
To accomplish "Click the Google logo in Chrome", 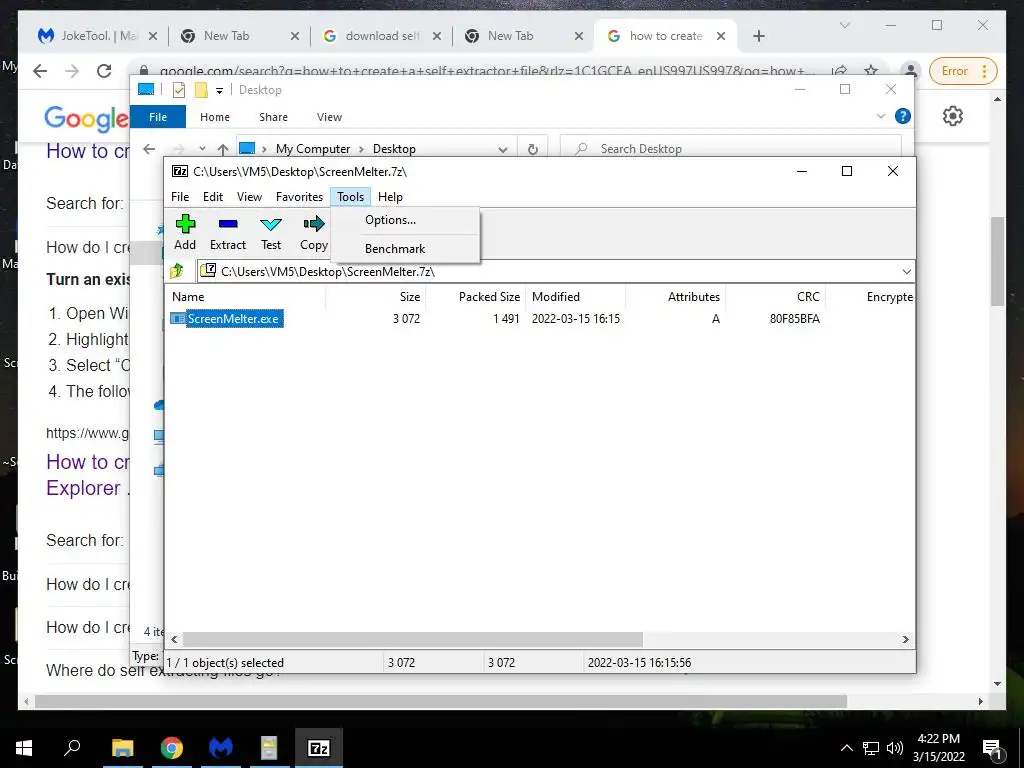I will tap(86, 118).
